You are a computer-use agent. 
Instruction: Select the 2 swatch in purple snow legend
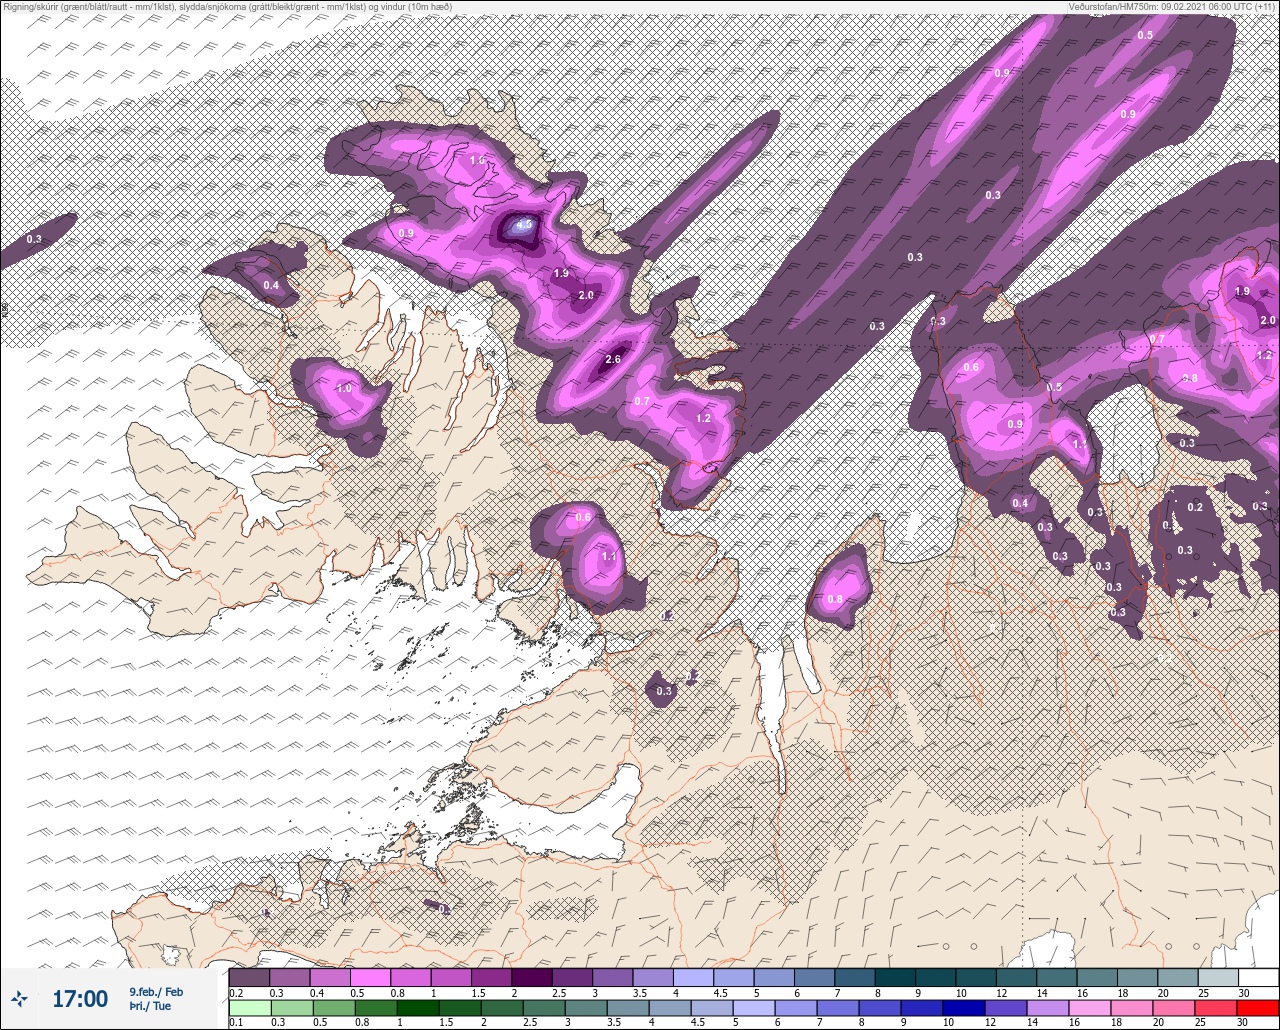(532, 977)
